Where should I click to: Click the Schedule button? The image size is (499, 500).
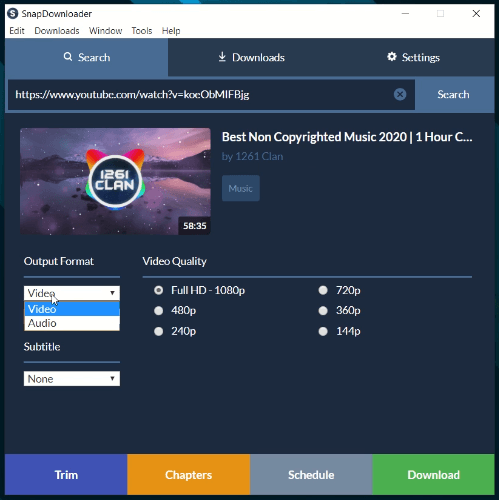click(x=311, y=475)
